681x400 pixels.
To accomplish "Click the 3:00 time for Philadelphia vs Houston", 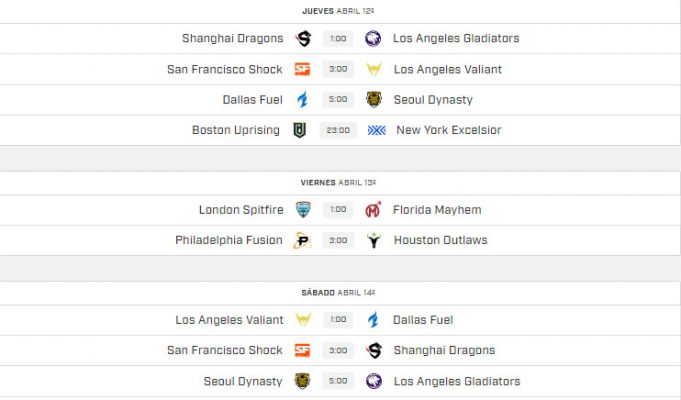I will (x=338, y=241).
